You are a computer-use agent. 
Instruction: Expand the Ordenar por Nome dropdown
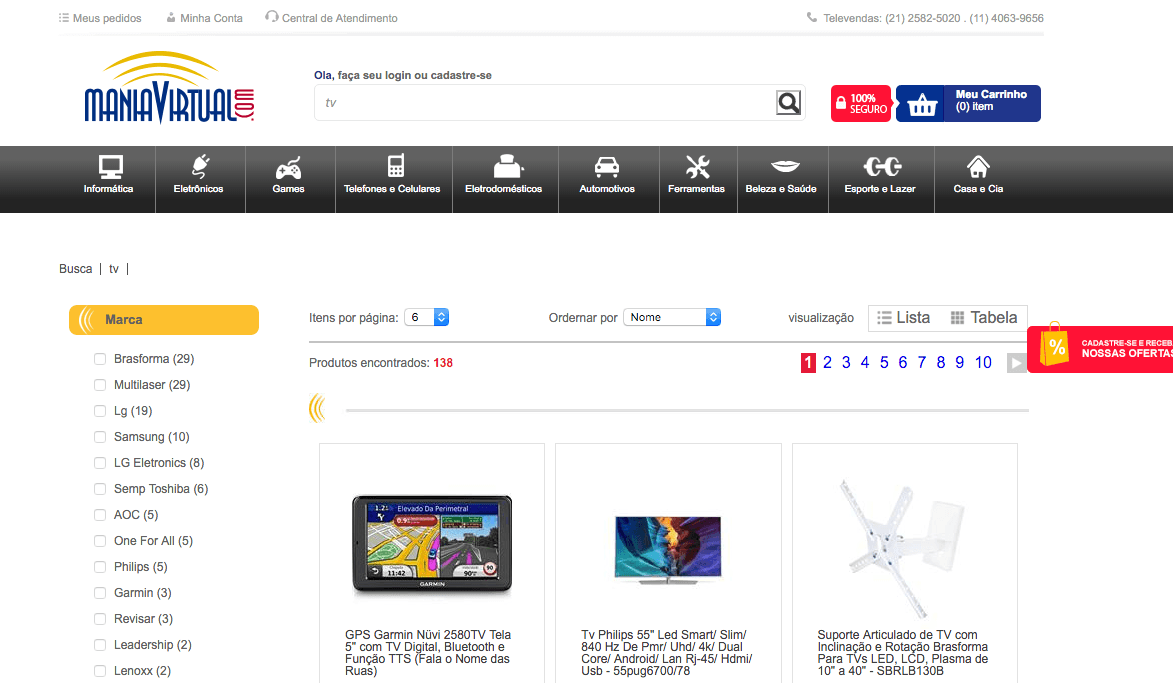pos(672,317)
